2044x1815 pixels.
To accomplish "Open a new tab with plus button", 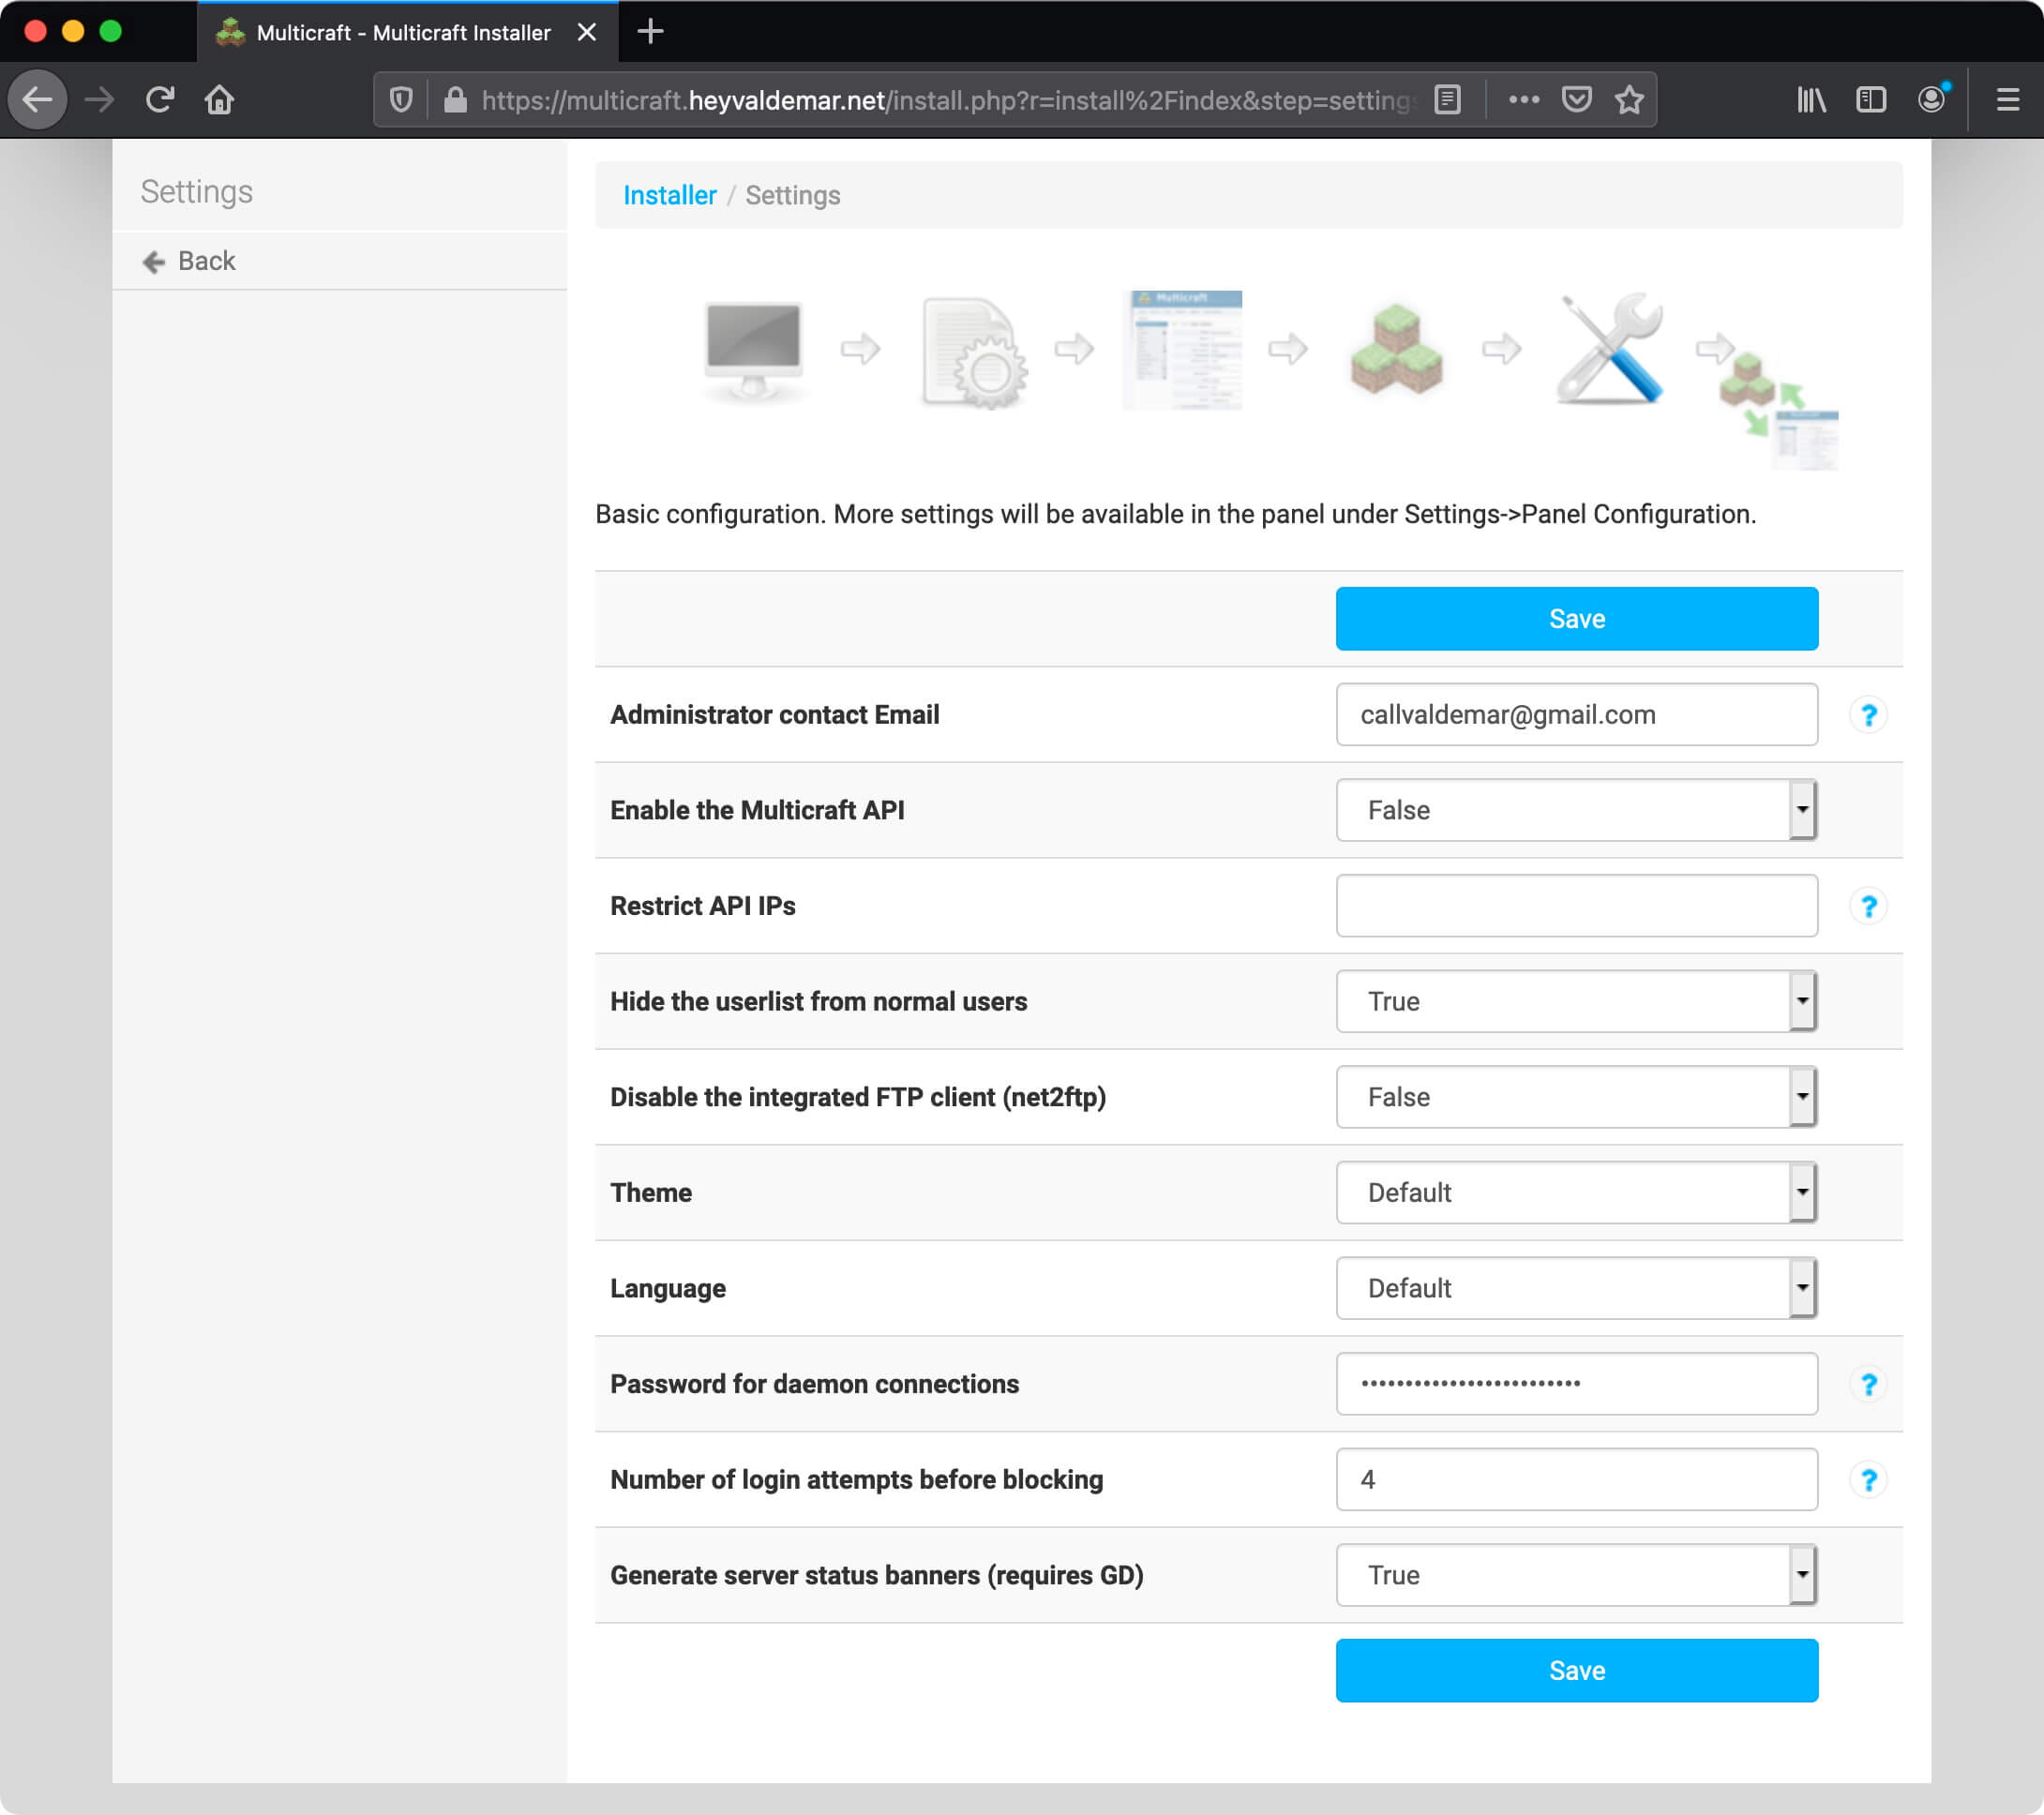I will pyautogui.click(x=650, y=31).
